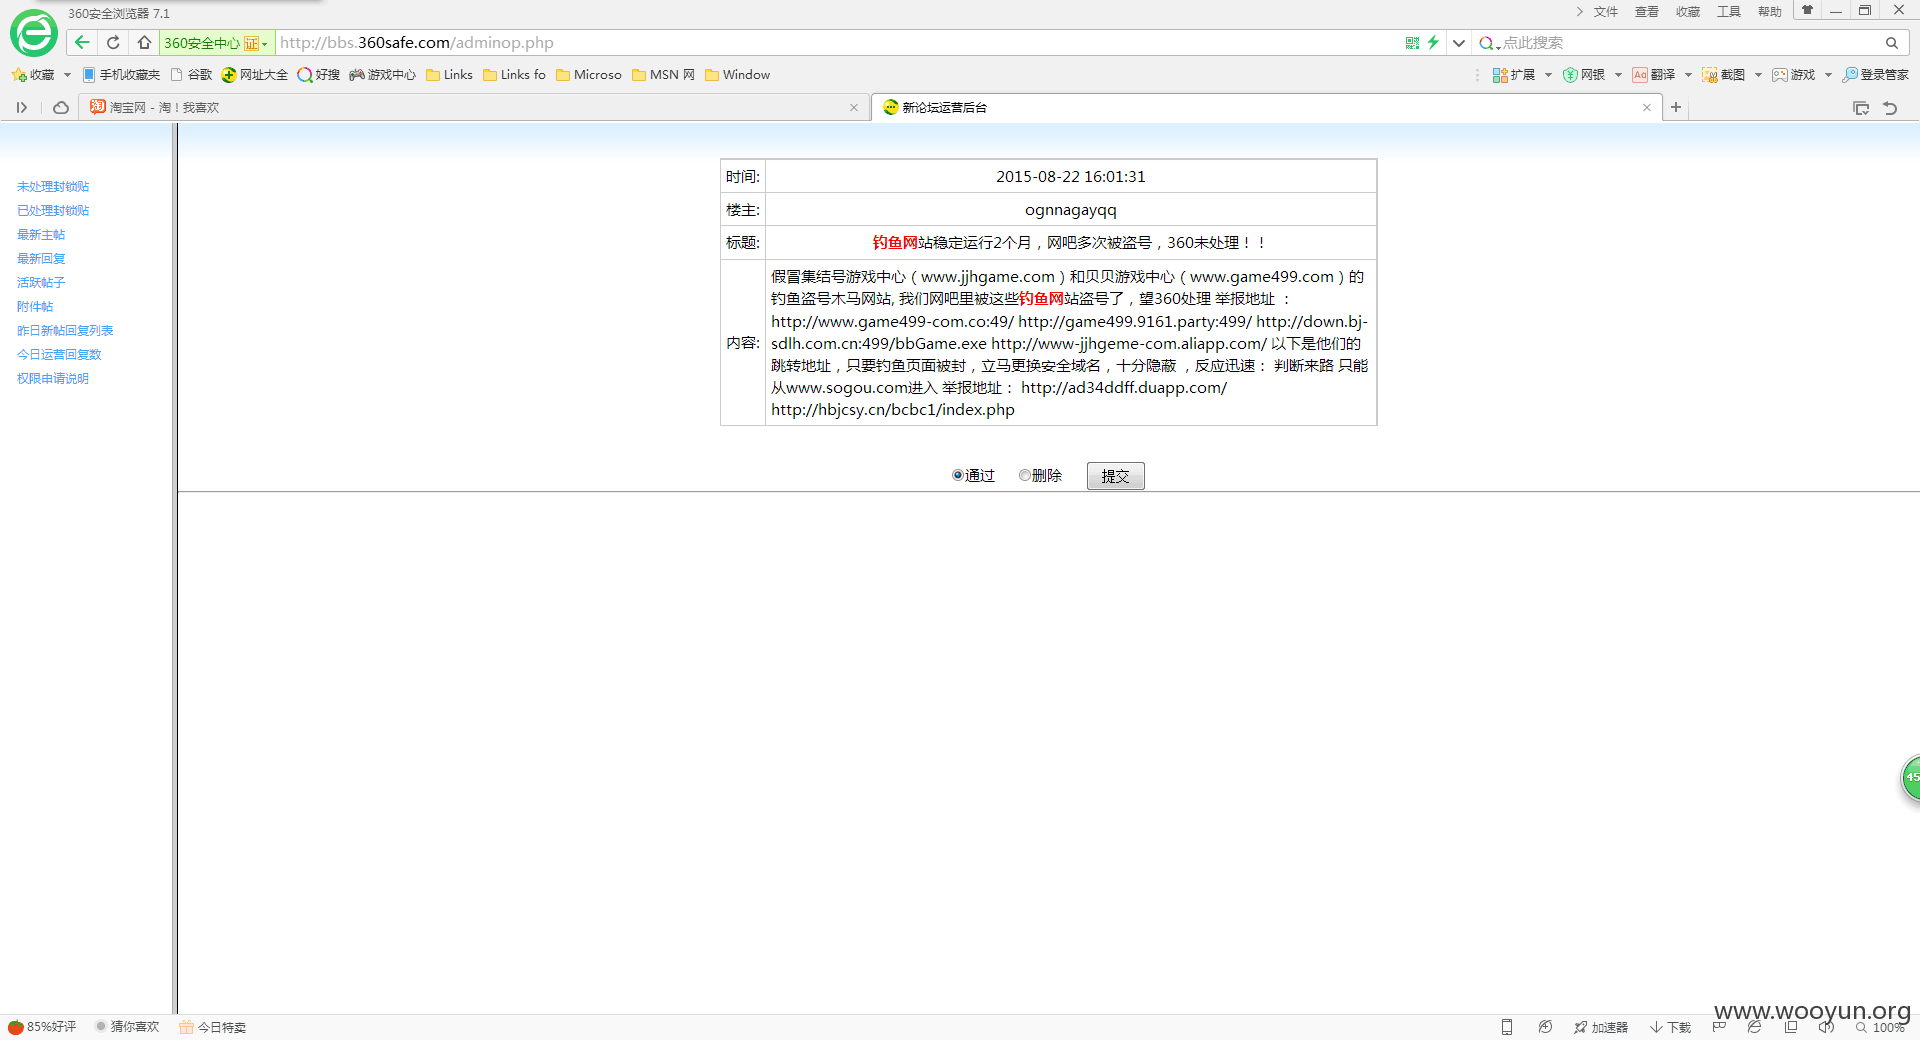Expand the address bar history dropdown chevron
The width and height of the screenshot is (1920, 1040).
pyautogui.click(x=1459, y=42)
